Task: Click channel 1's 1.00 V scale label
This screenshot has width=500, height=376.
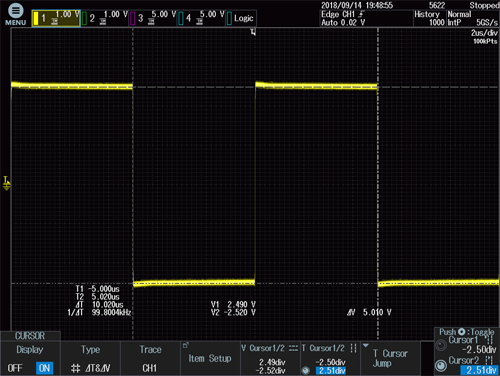Action: (x=68, y=14)
